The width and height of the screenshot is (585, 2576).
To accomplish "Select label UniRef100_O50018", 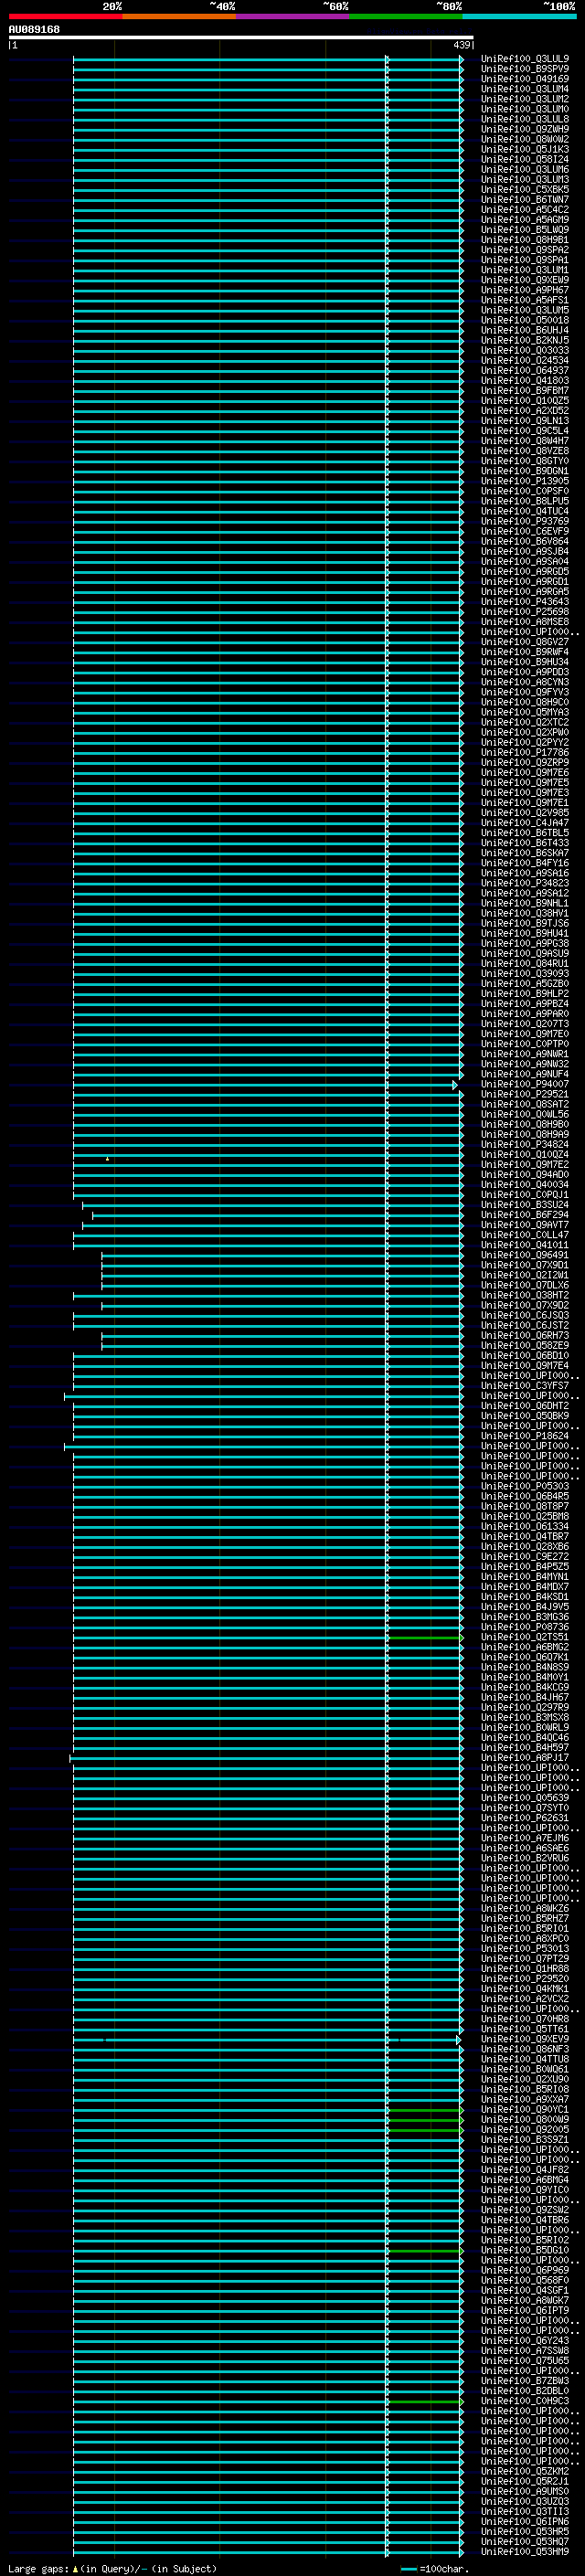I will pyautogui.click(x=524, y=320).
